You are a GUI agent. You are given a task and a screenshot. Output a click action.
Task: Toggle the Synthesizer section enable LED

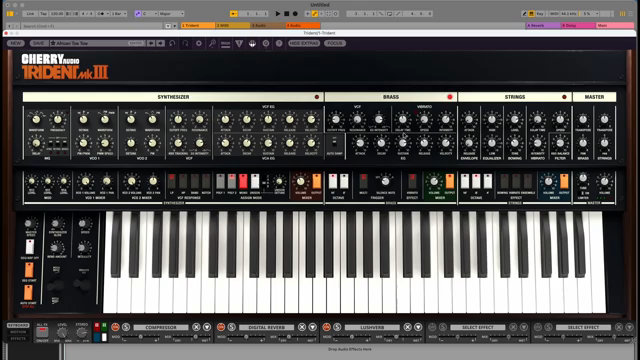point(317,97)
